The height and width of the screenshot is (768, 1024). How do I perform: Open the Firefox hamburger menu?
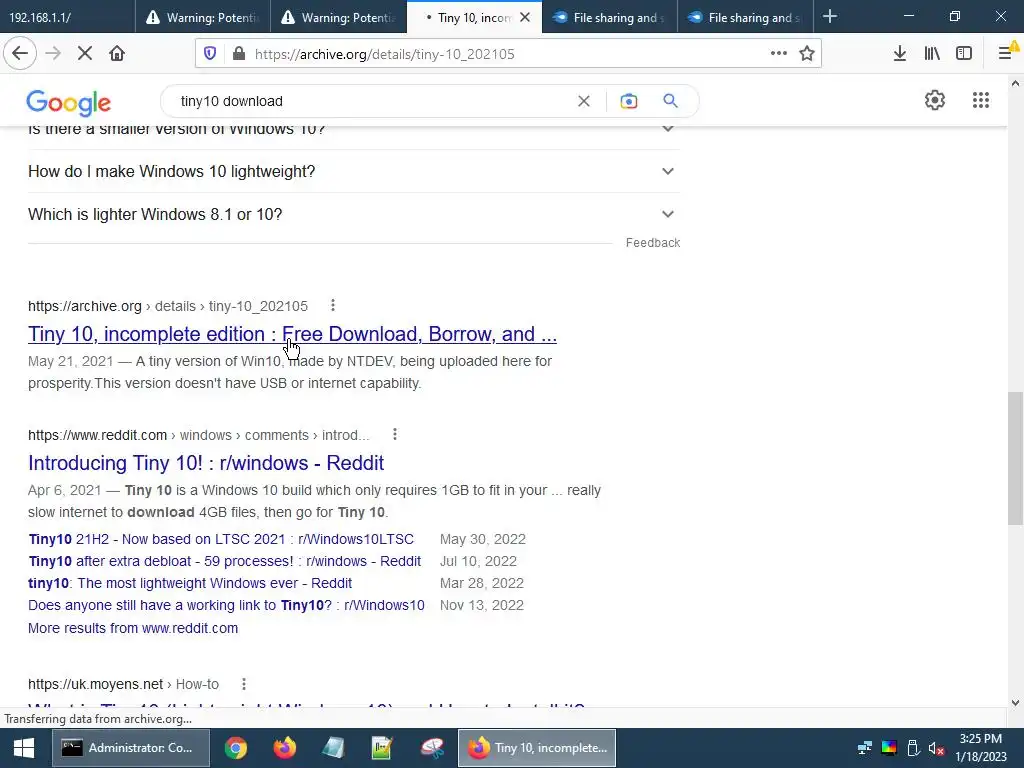(x=1005, y=54)
